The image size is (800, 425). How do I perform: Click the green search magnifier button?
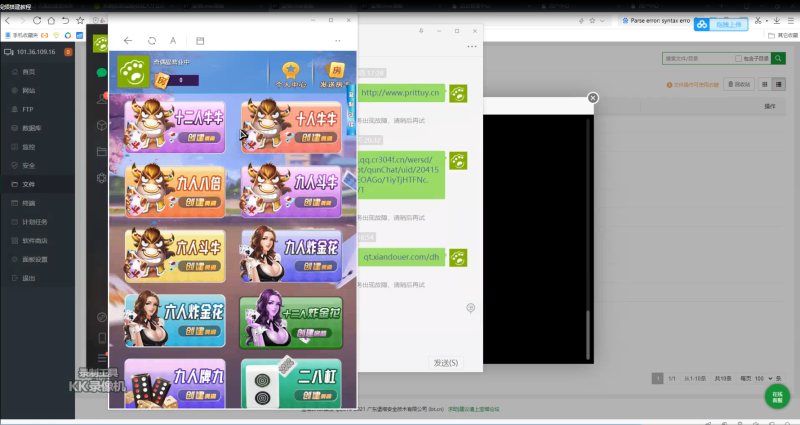click(778, 59)
